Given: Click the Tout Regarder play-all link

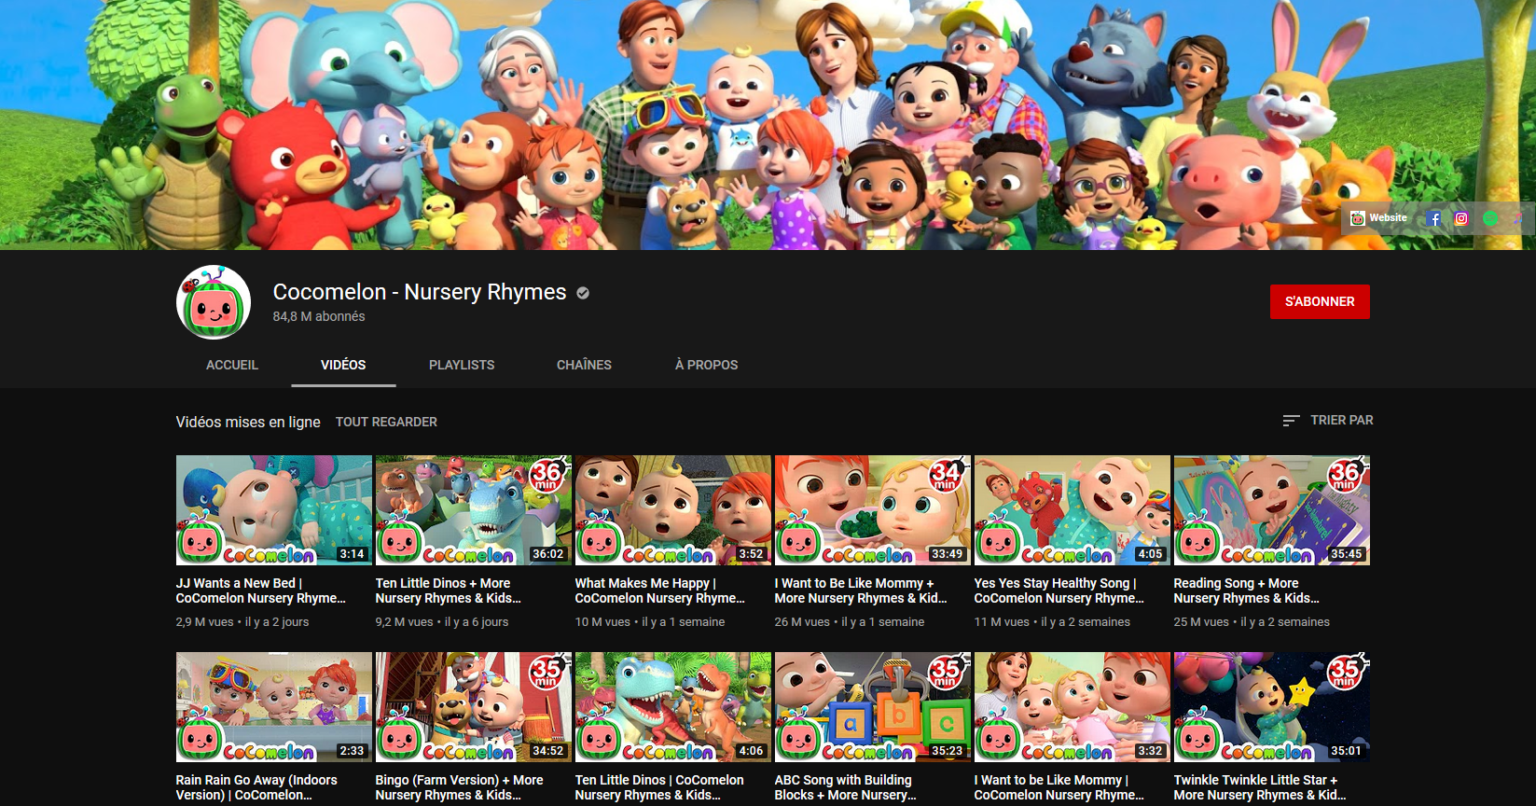Looking at the screenshot, I should [x=386, y=422].
